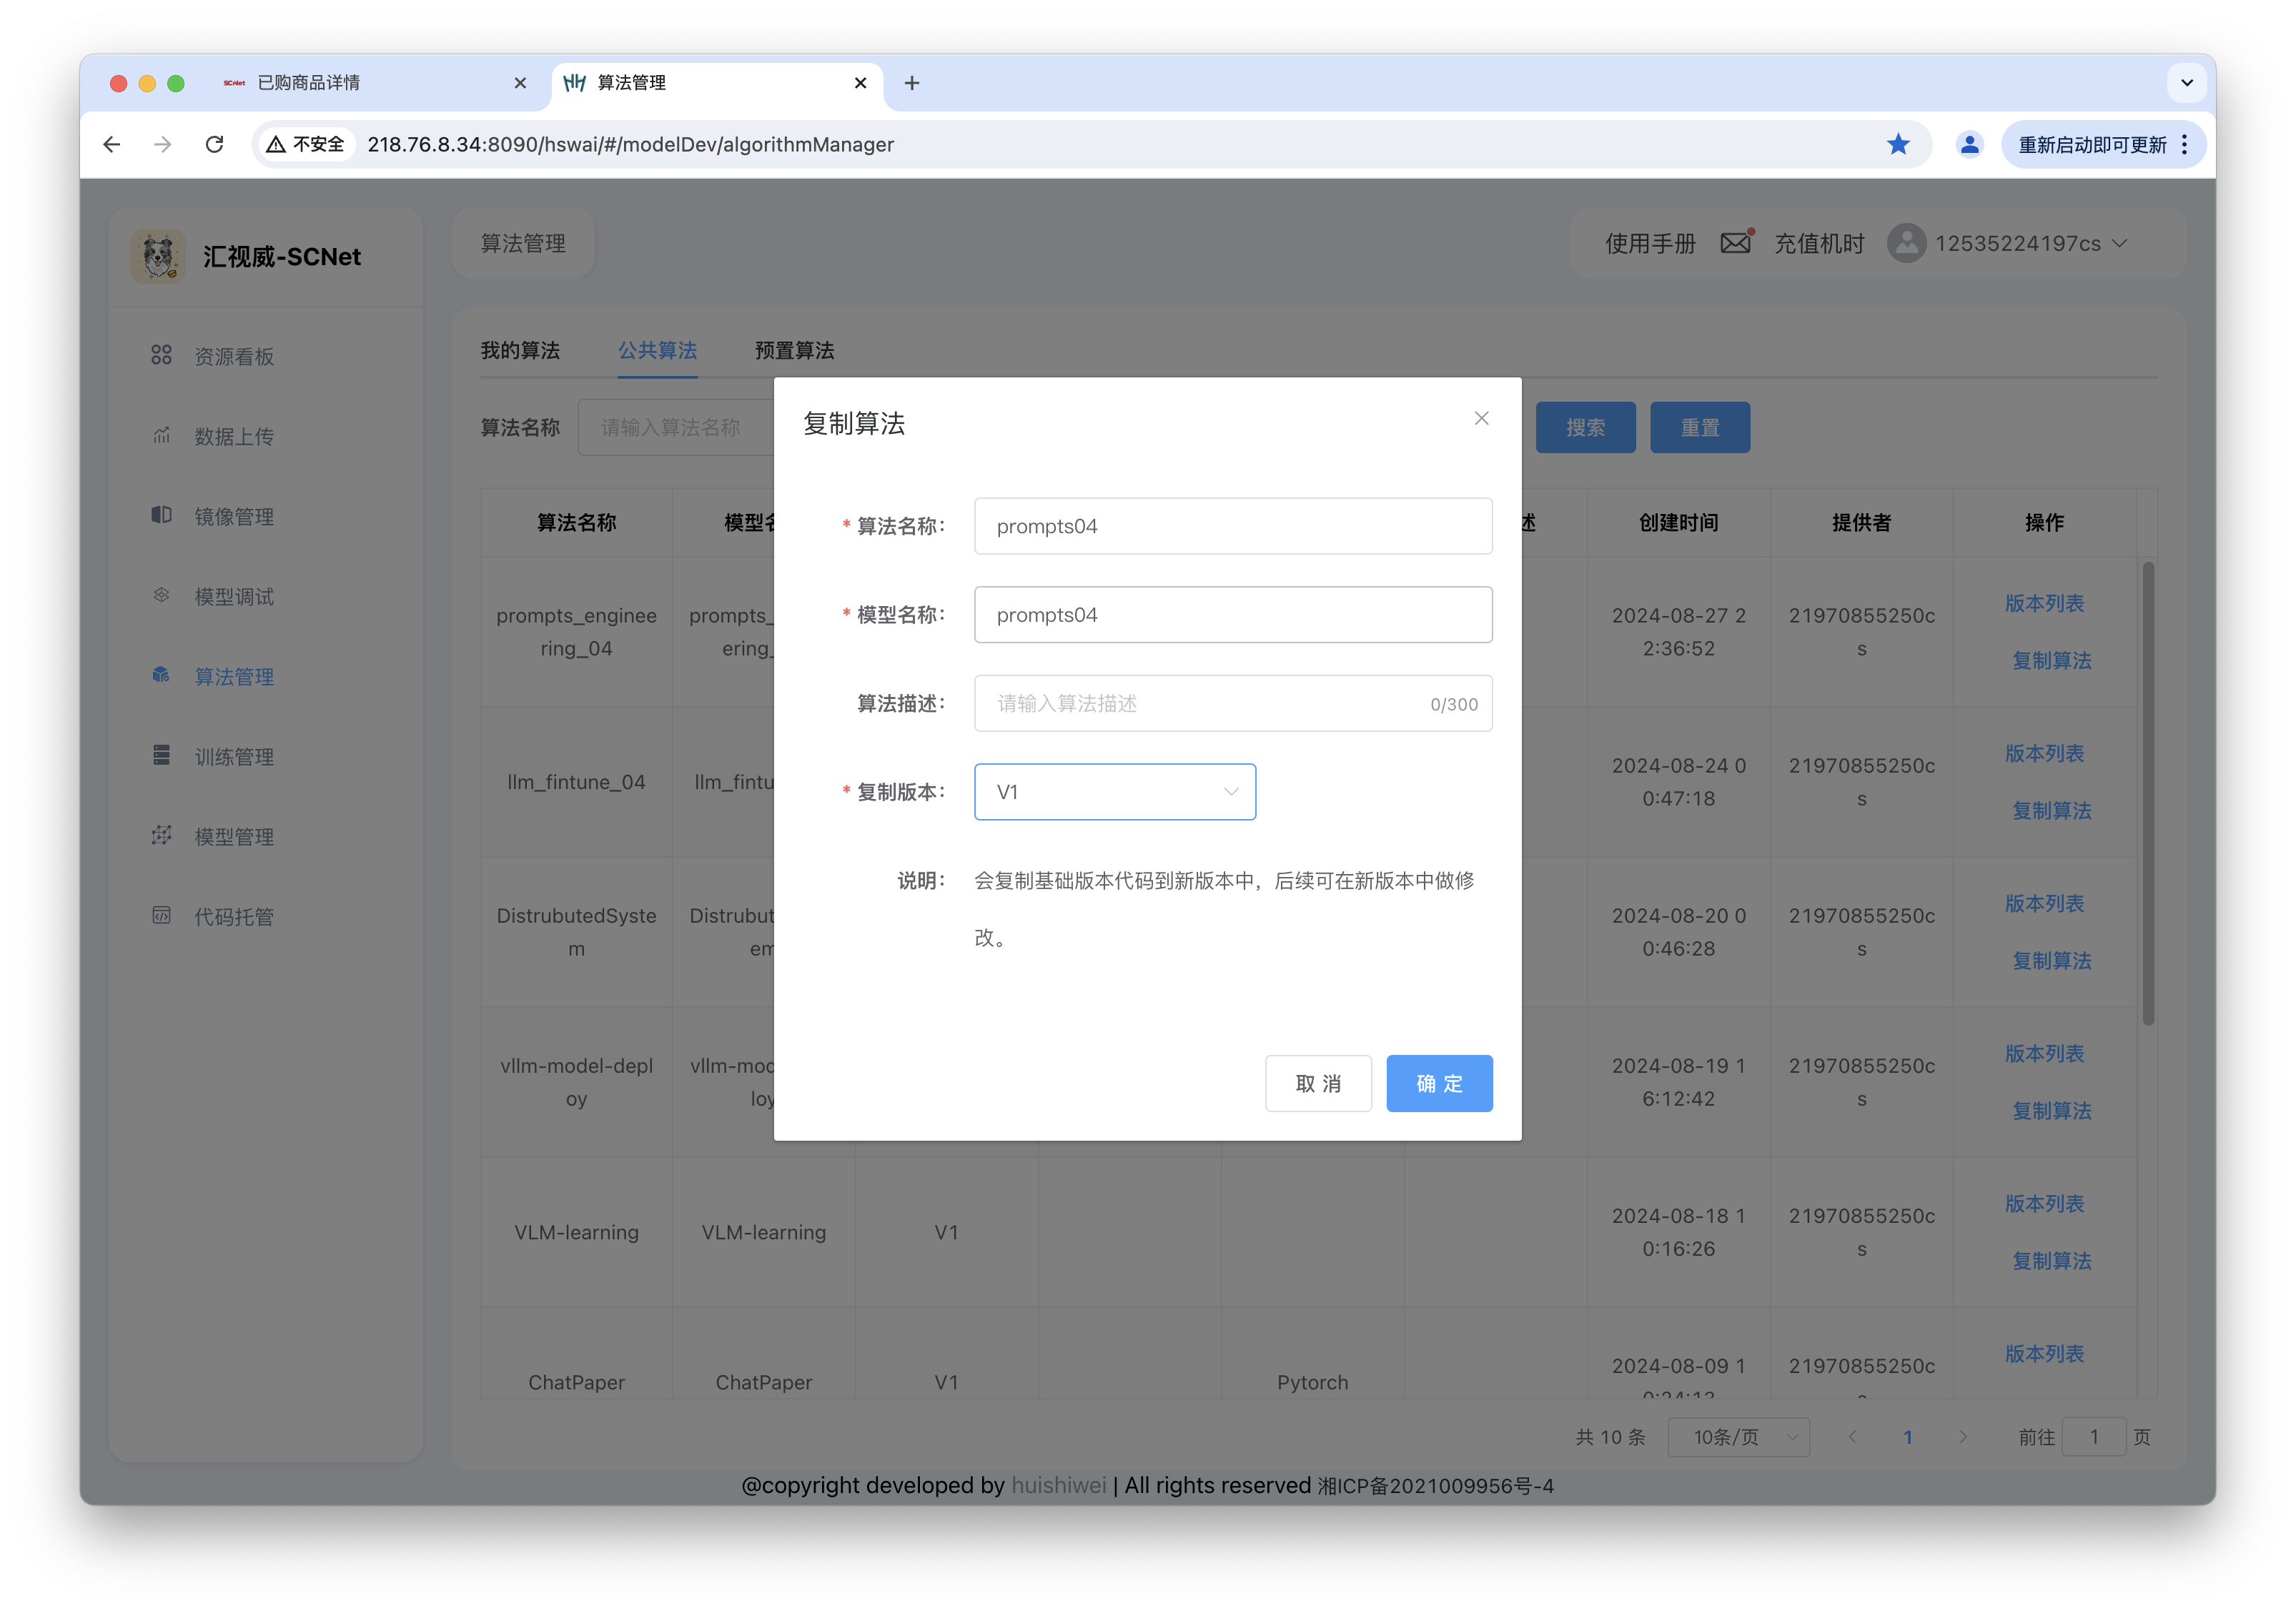Open the 10条/页 page size dropdown
This screenshot has width=2296, height=1611.
click(x=1738, y=1437)
